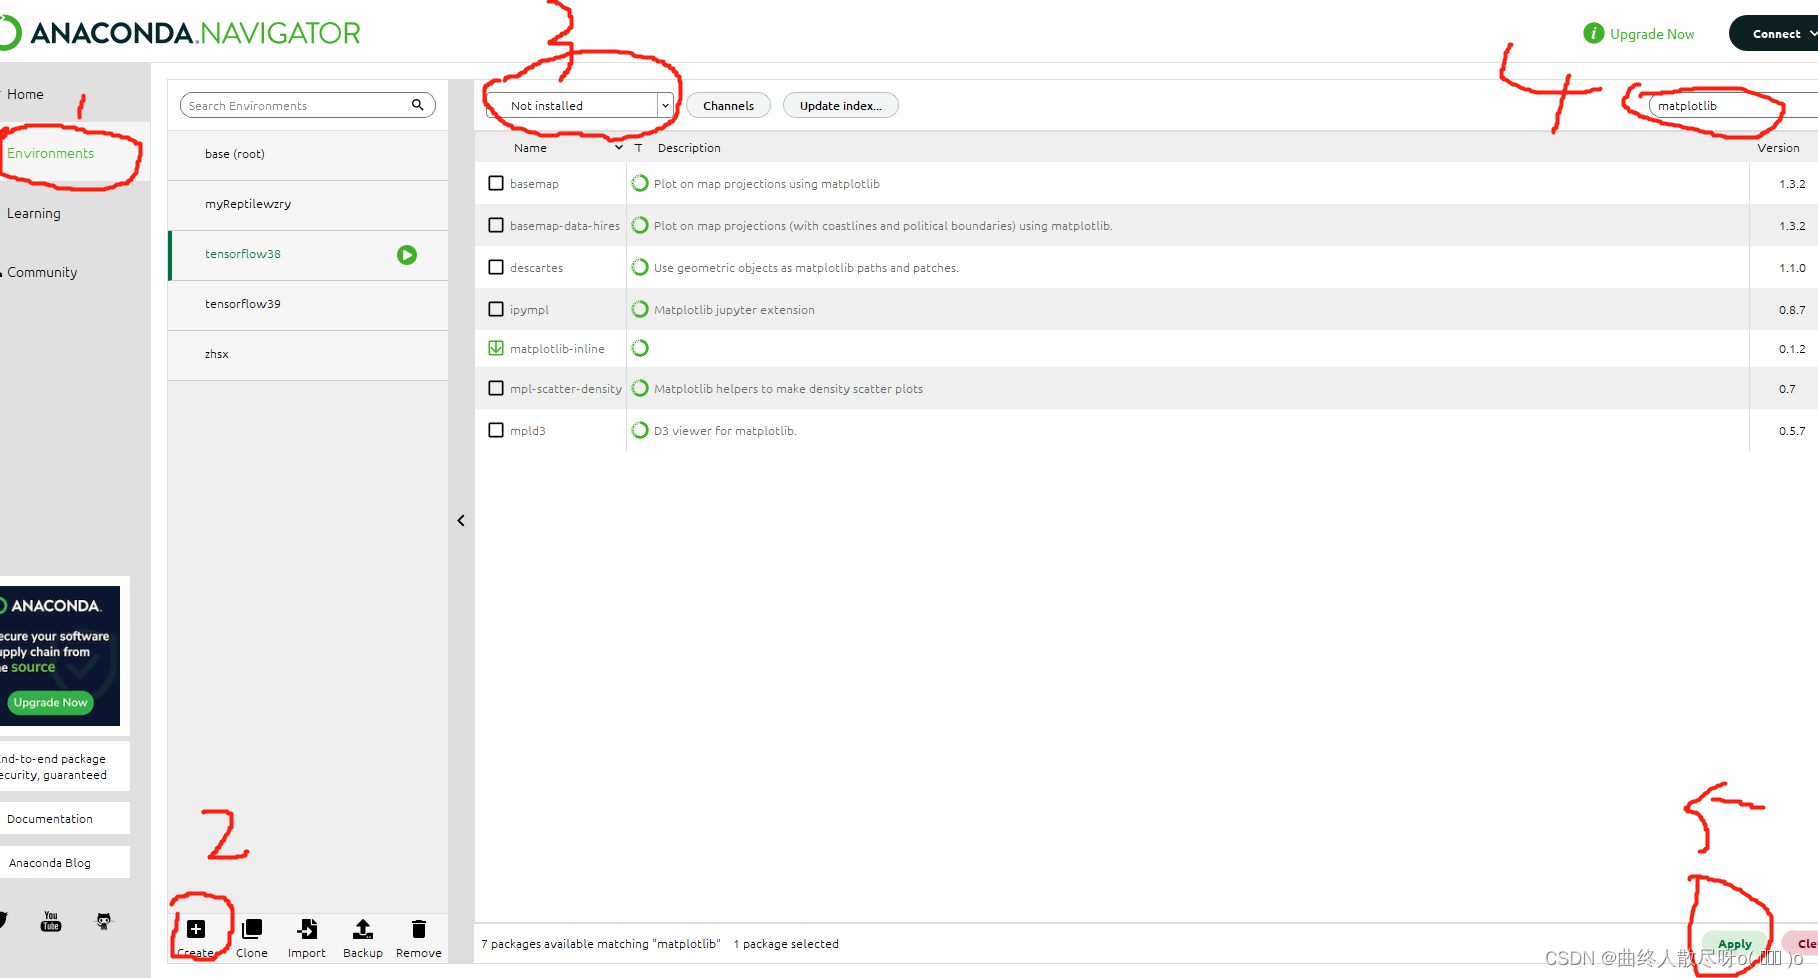1818x978 pixels.
Task: Click the Name column sort arrow
Action: click(x=619, y=148)
